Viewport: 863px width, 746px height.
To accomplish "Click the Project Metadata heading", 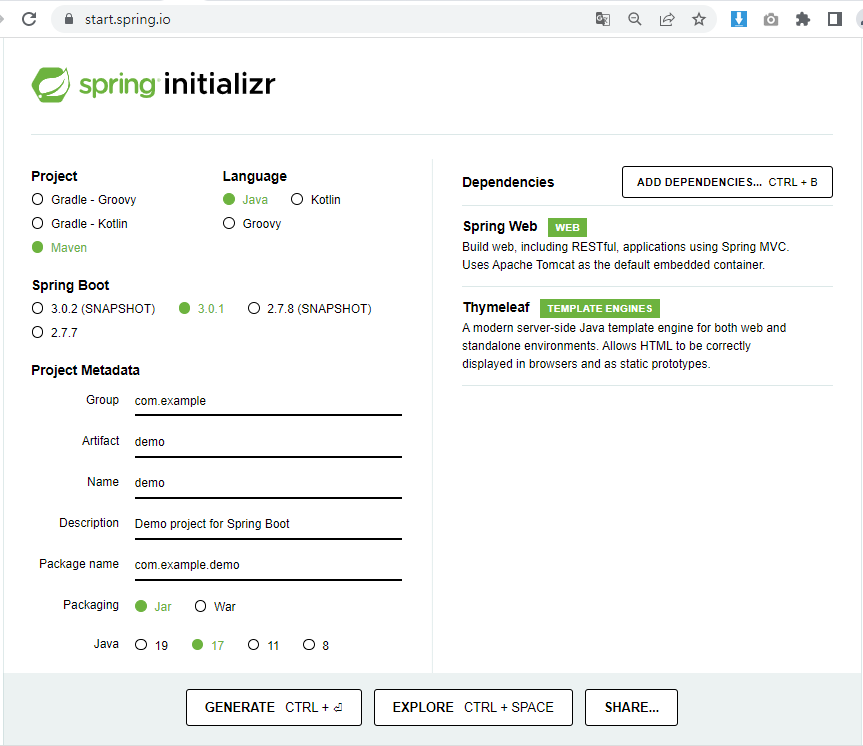I will tap(85, 370).
